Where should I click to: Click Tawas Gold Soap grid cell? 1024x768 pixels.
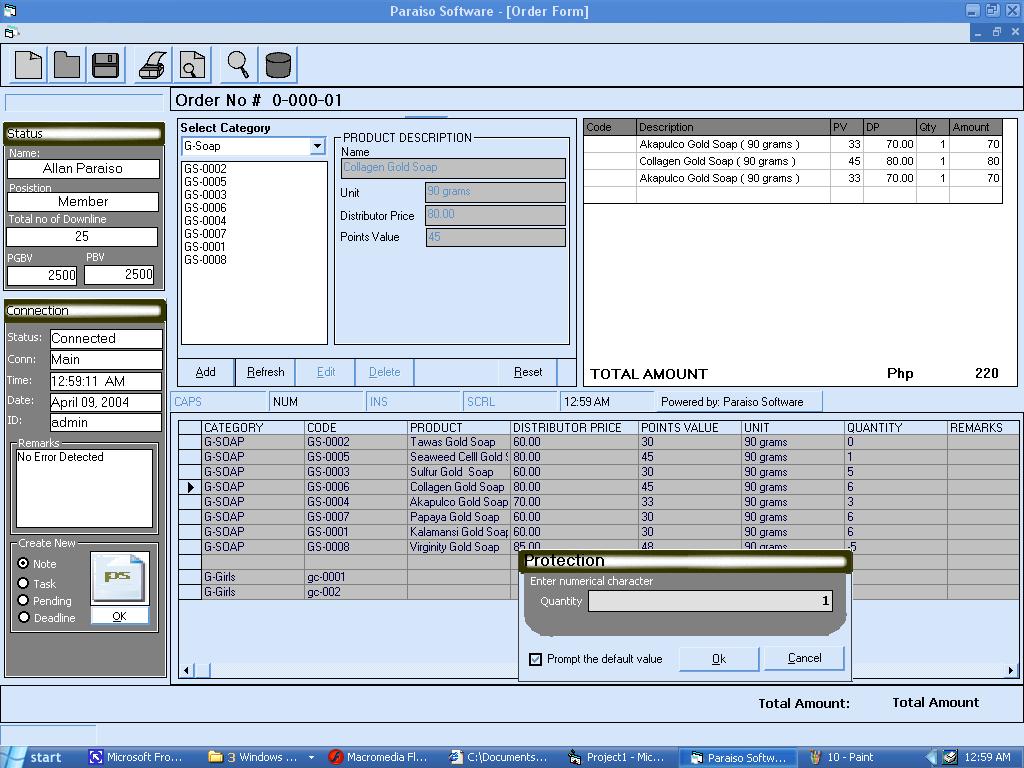pyautogui.click(x=458, y=442)
